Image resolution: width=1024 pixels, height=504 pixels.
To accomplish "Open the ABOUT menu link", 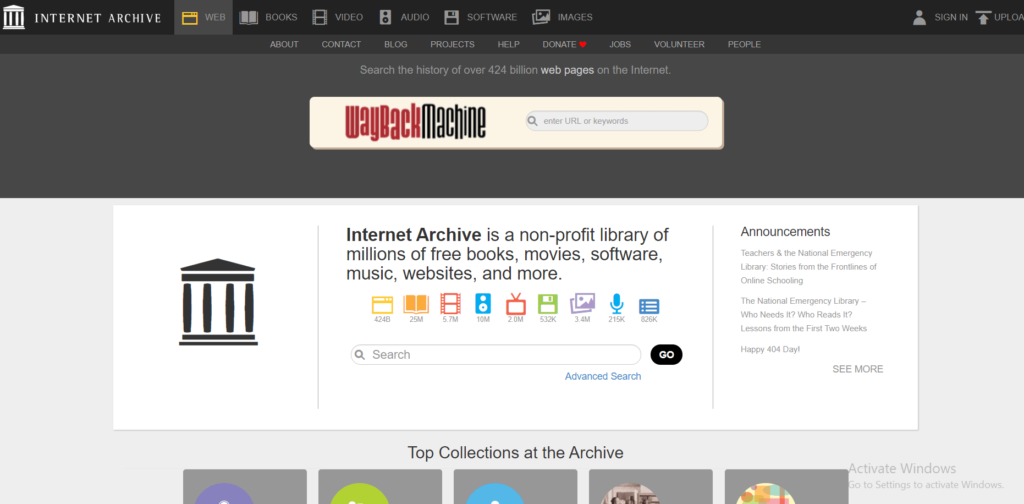I will [284, 44].
